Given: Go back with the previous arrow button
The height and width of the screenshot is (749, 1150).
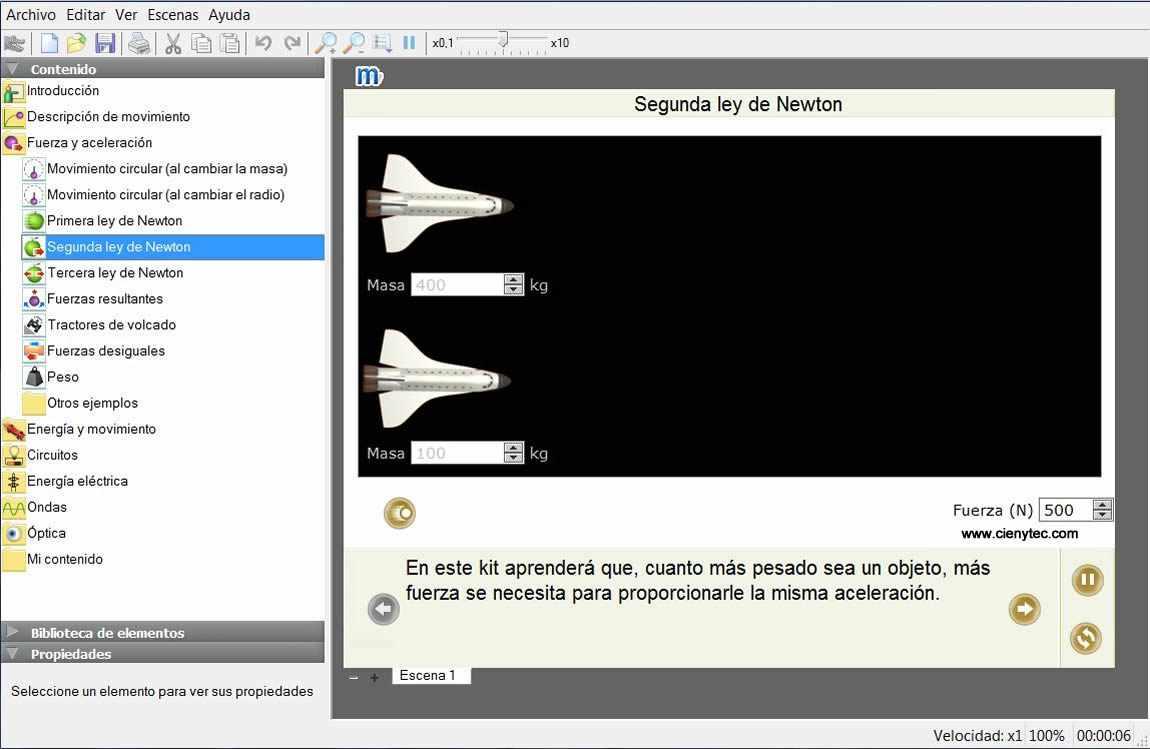Looking at the screenshot, I should [x=383, y=609].
